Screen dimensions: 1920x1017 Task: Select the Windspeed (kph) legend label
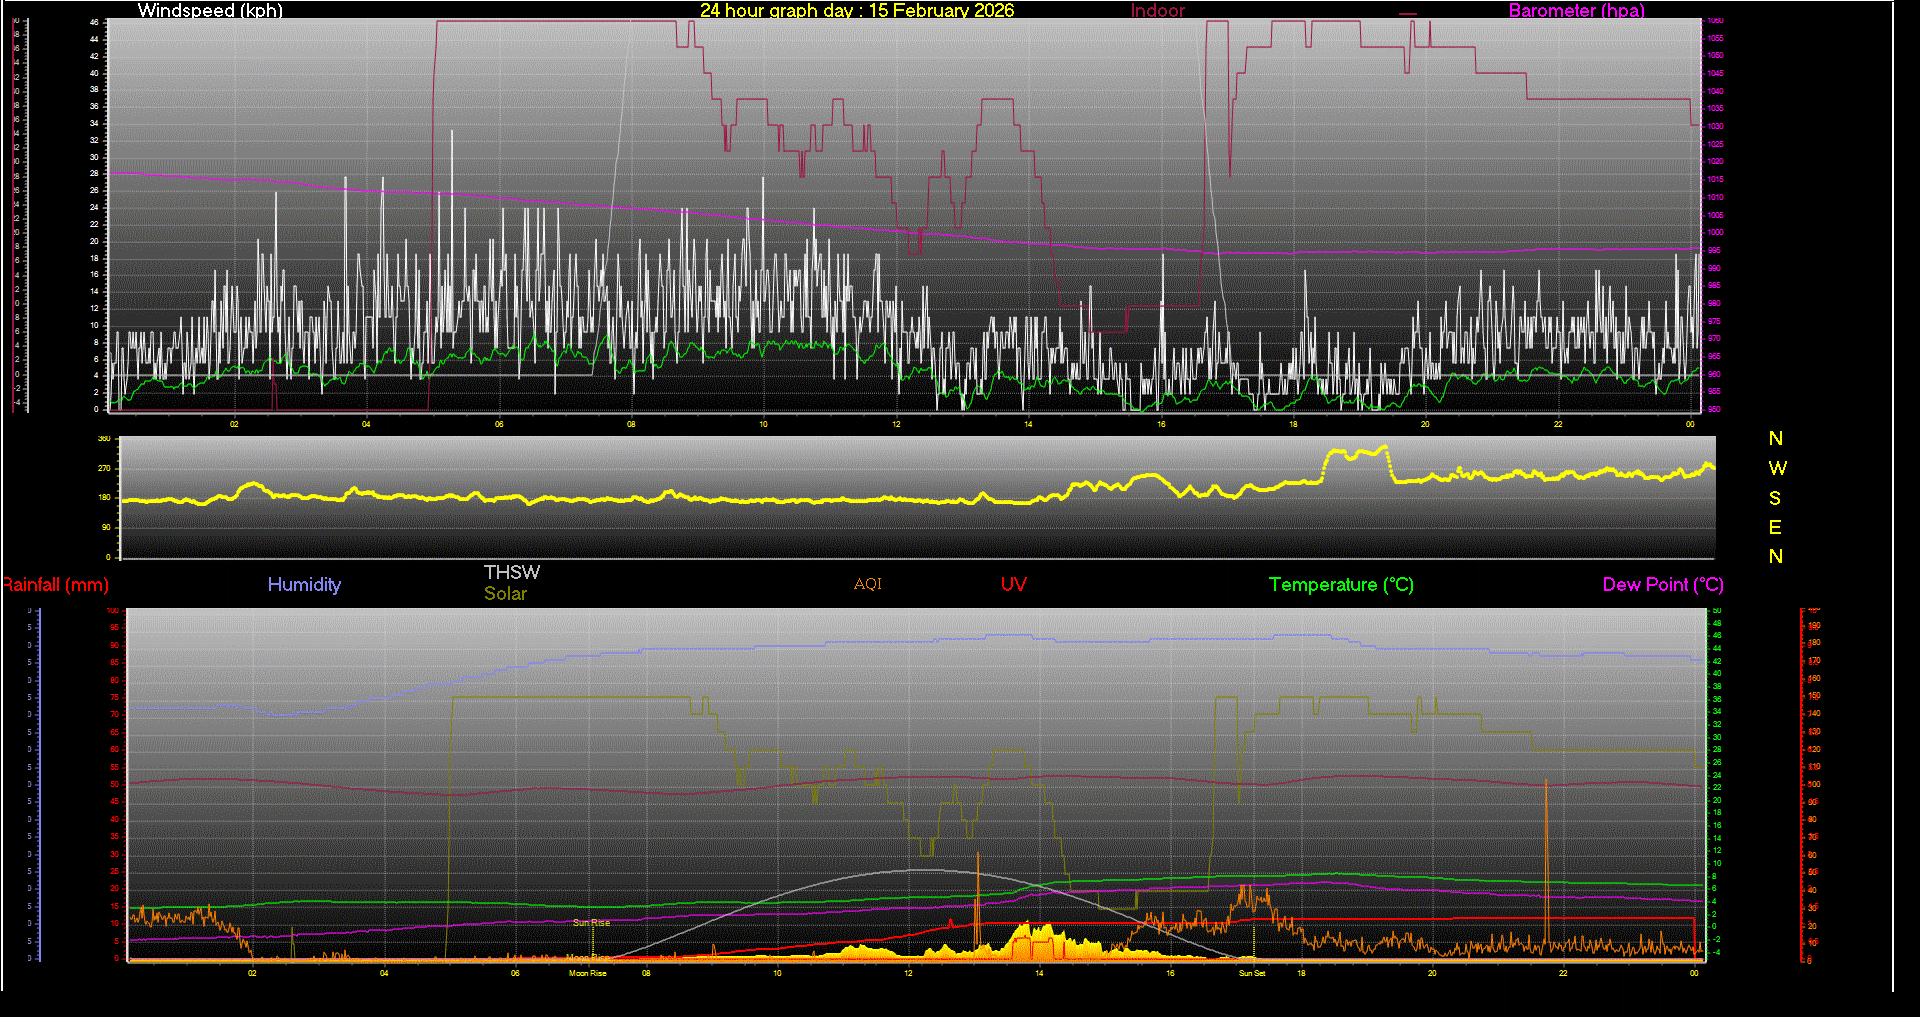coord(210,11)
